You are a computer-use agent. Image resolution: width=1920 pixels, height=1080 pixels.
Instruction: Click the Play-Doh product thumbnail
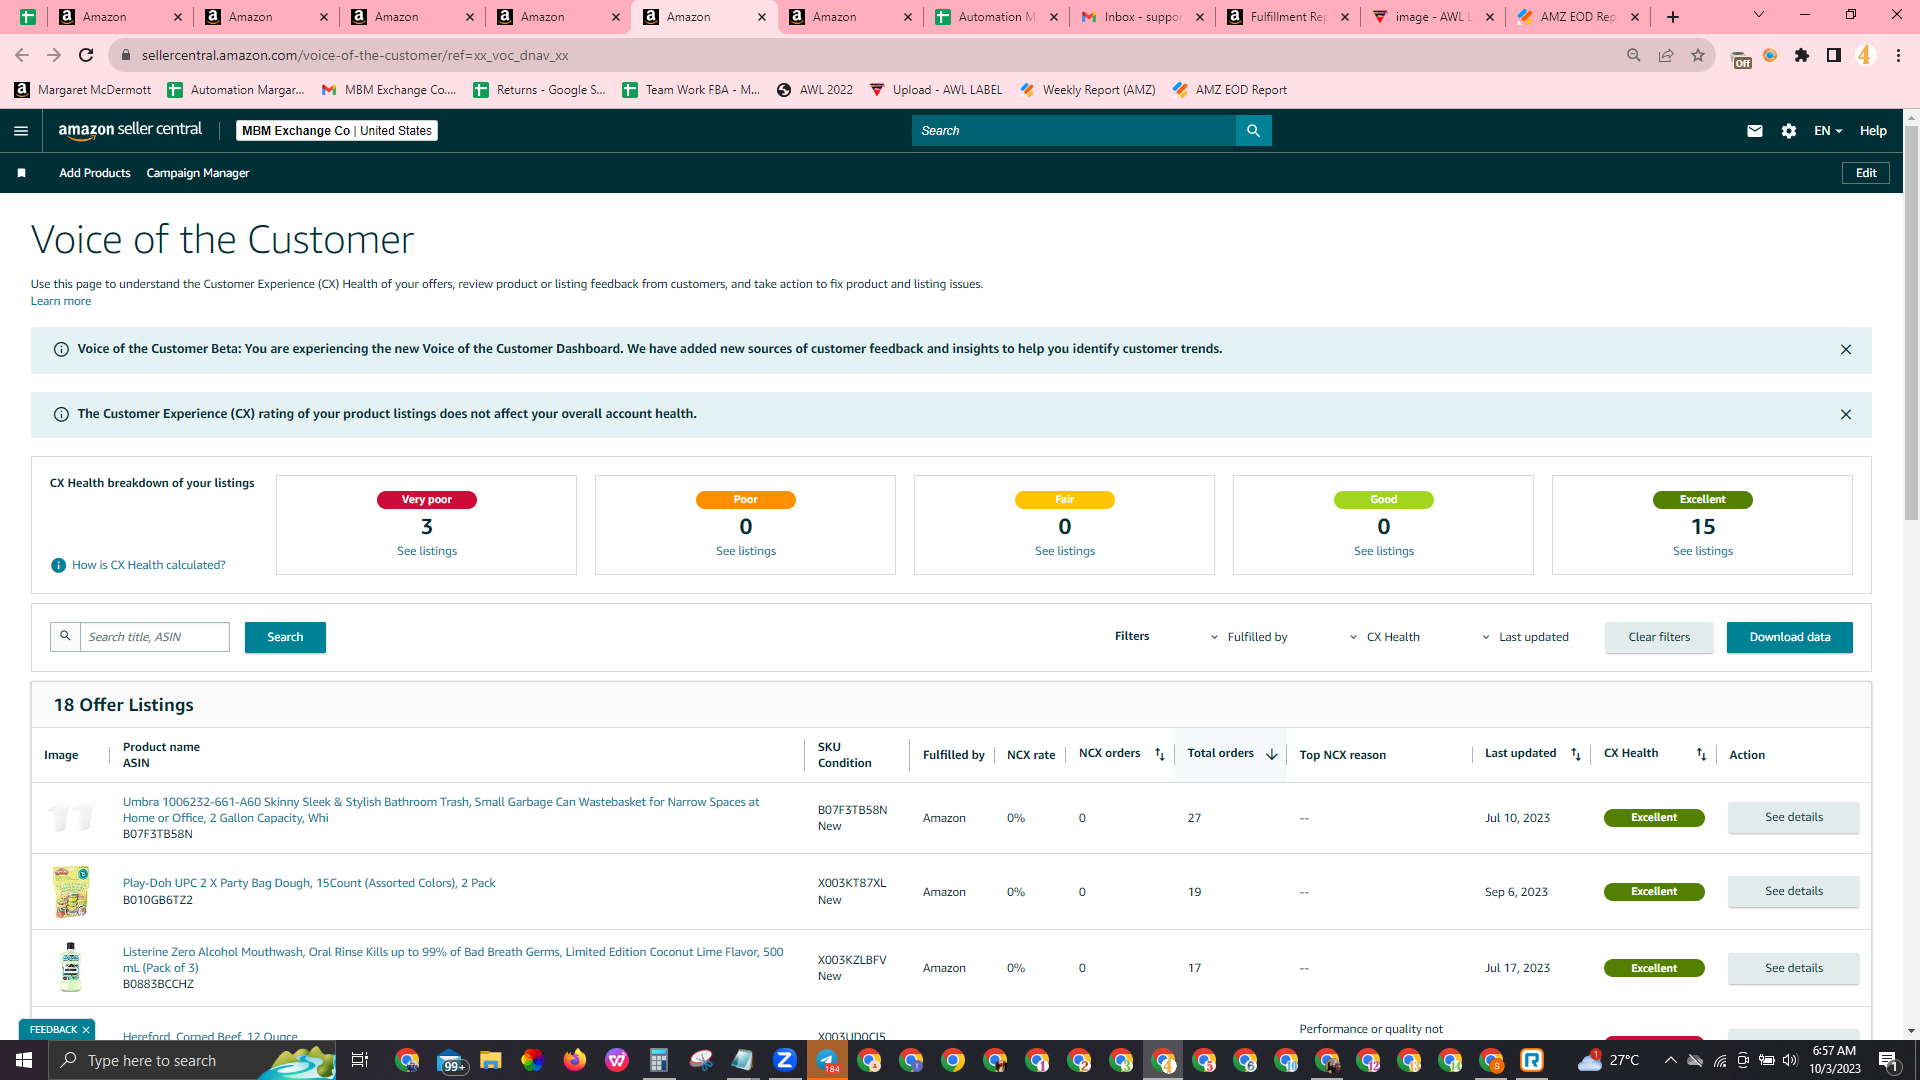[71, 892]
